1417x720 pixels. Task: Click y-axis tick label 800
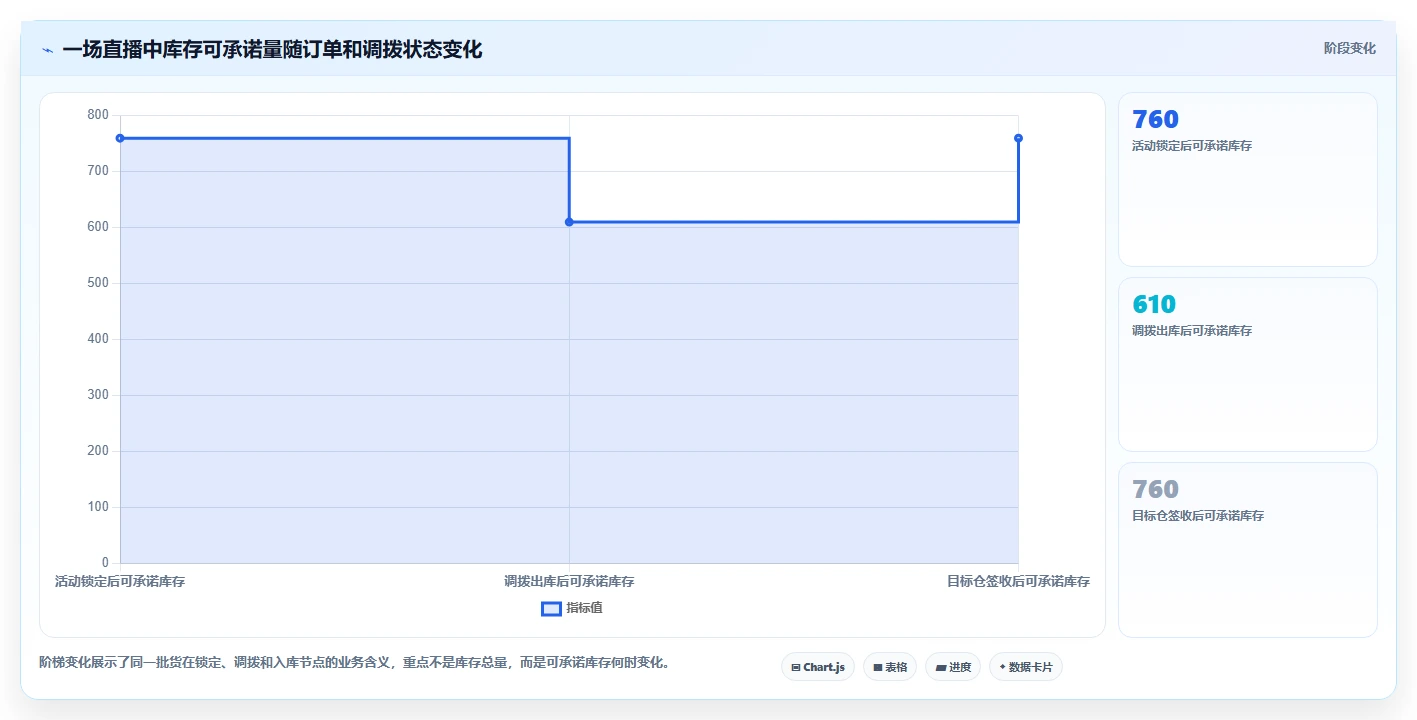[x=98, y=115]
